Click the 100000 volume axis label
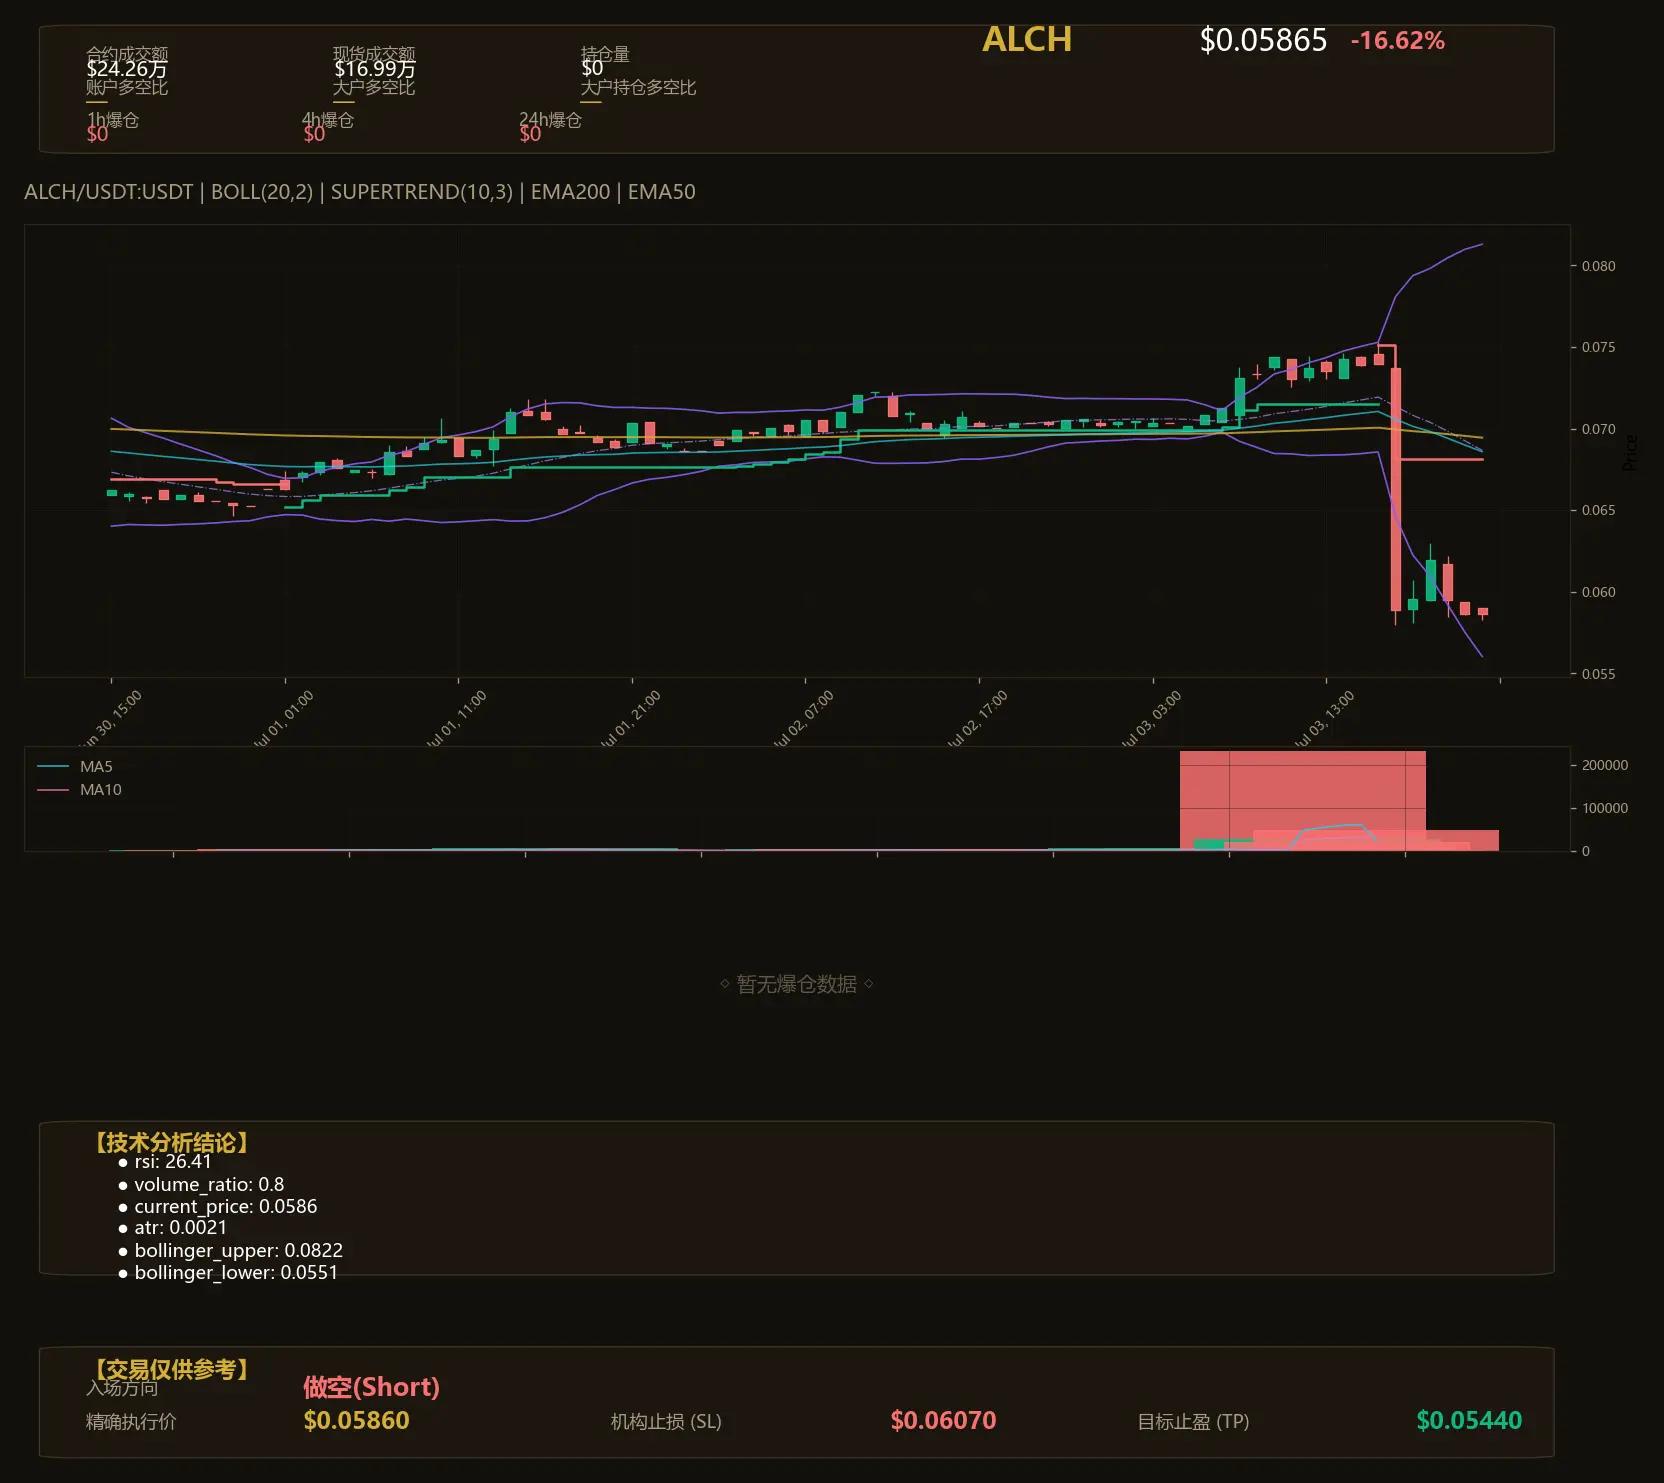 pyautogui.click(x=1605, y=808)
